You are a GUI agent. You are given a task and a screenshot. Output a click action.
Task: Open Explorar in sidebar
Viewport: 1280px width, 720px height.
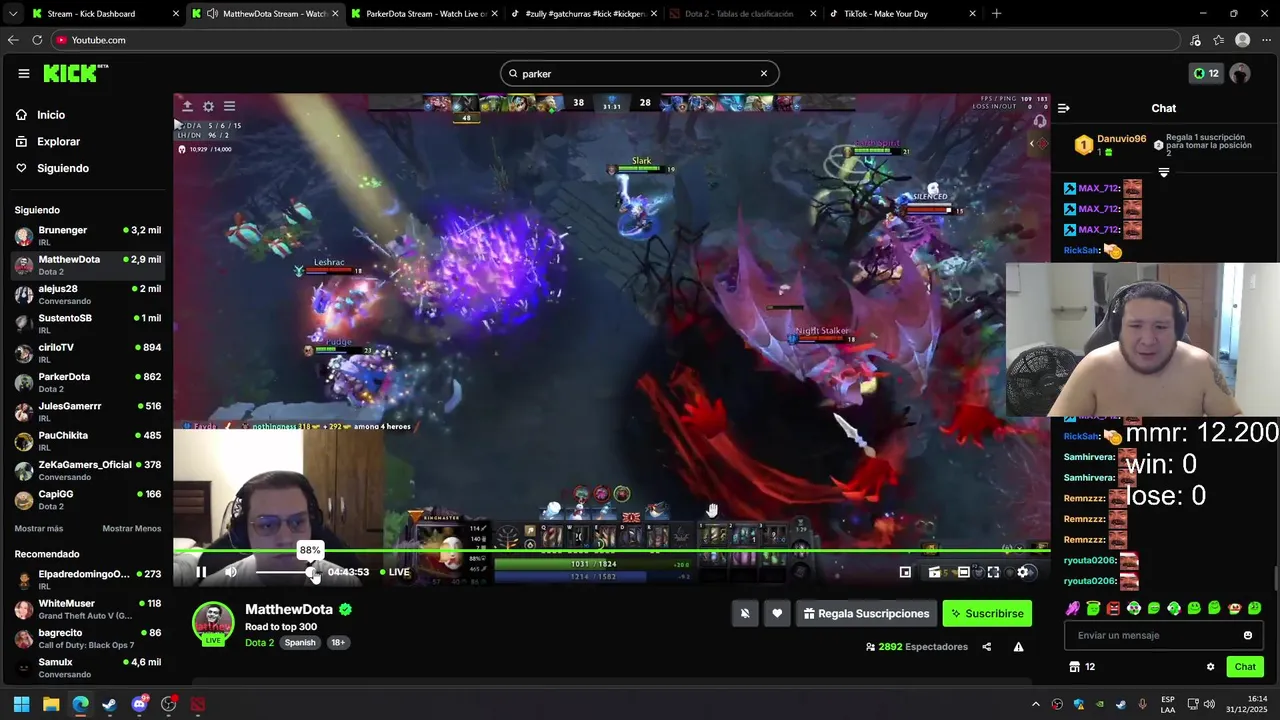48,142
